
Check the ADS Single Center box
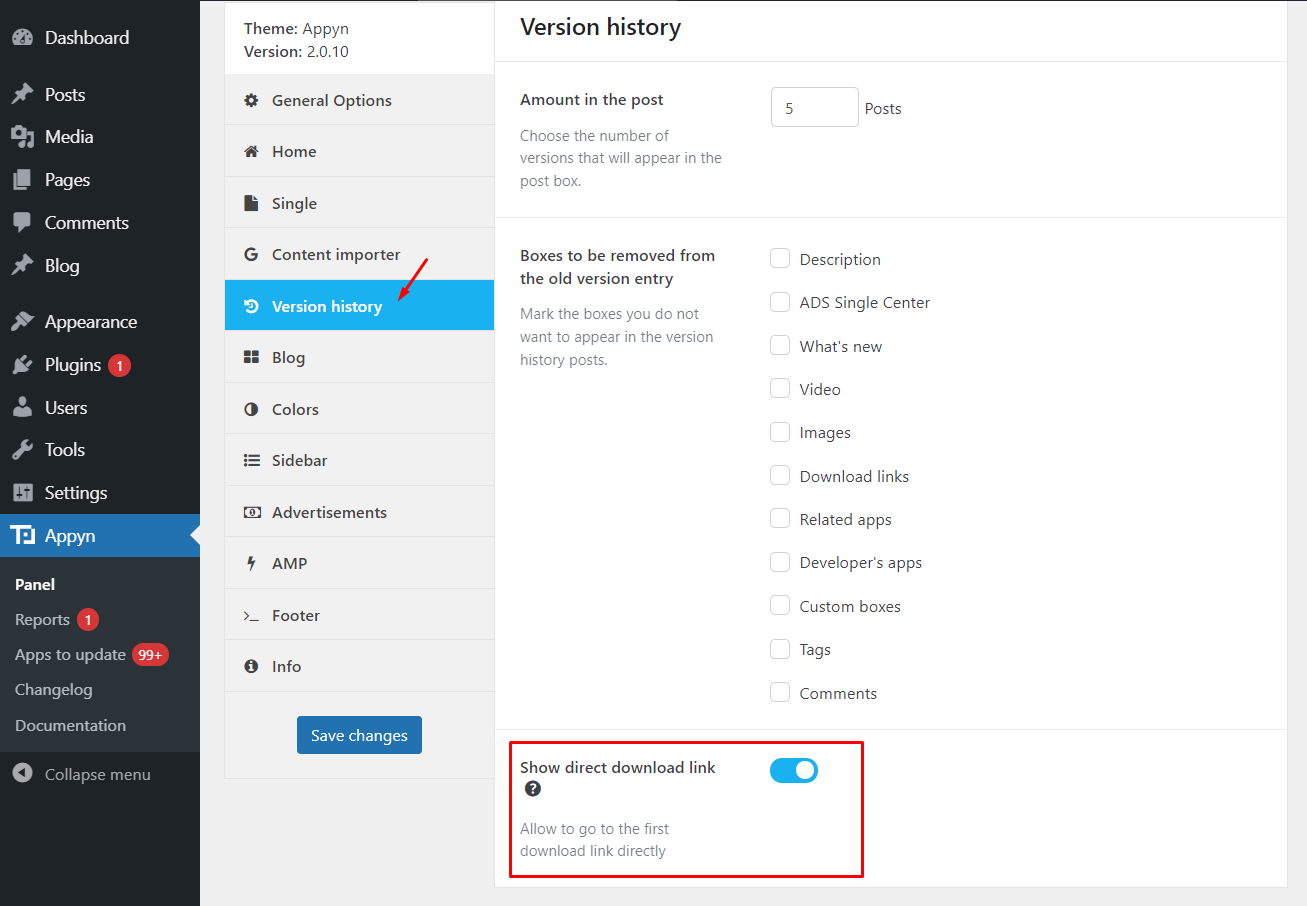[x=780, y=302]
